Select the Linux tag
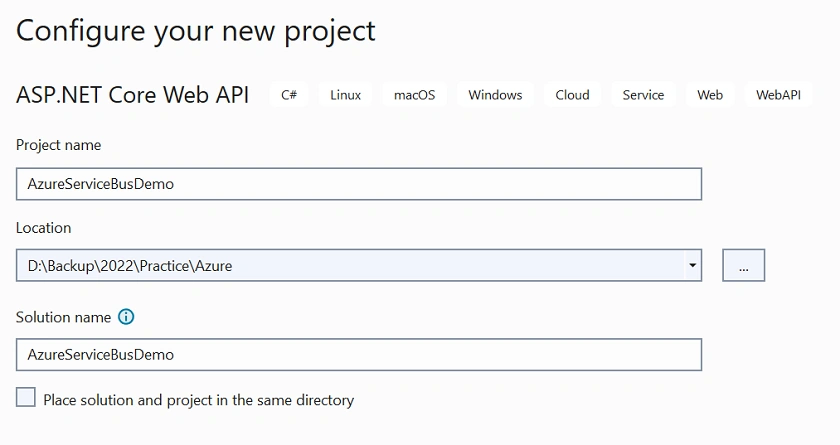 pos(346,95)
